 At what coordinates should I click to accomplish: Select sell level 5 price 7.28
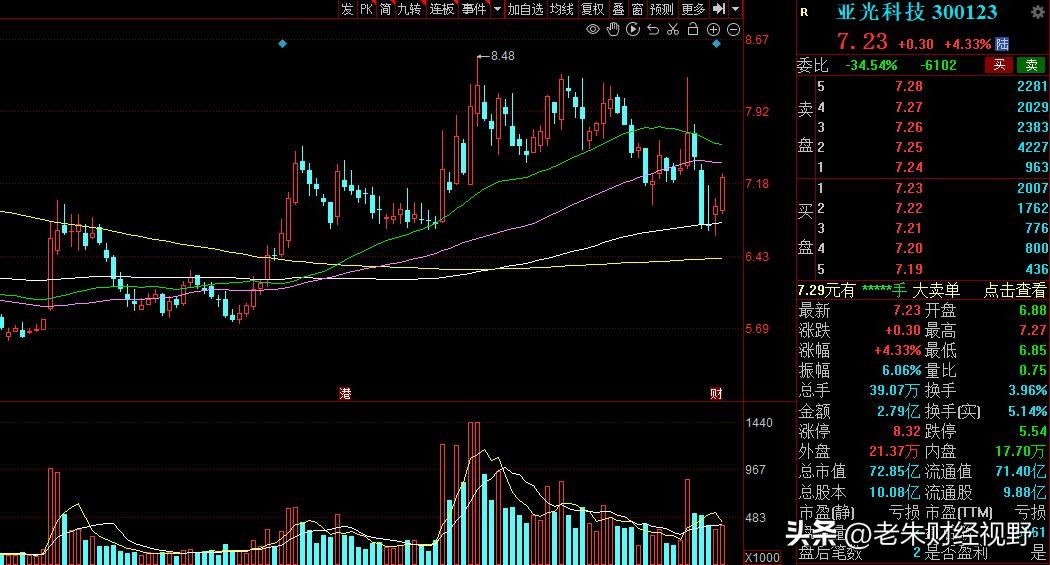pyautogui.click(x=909, y=86)
